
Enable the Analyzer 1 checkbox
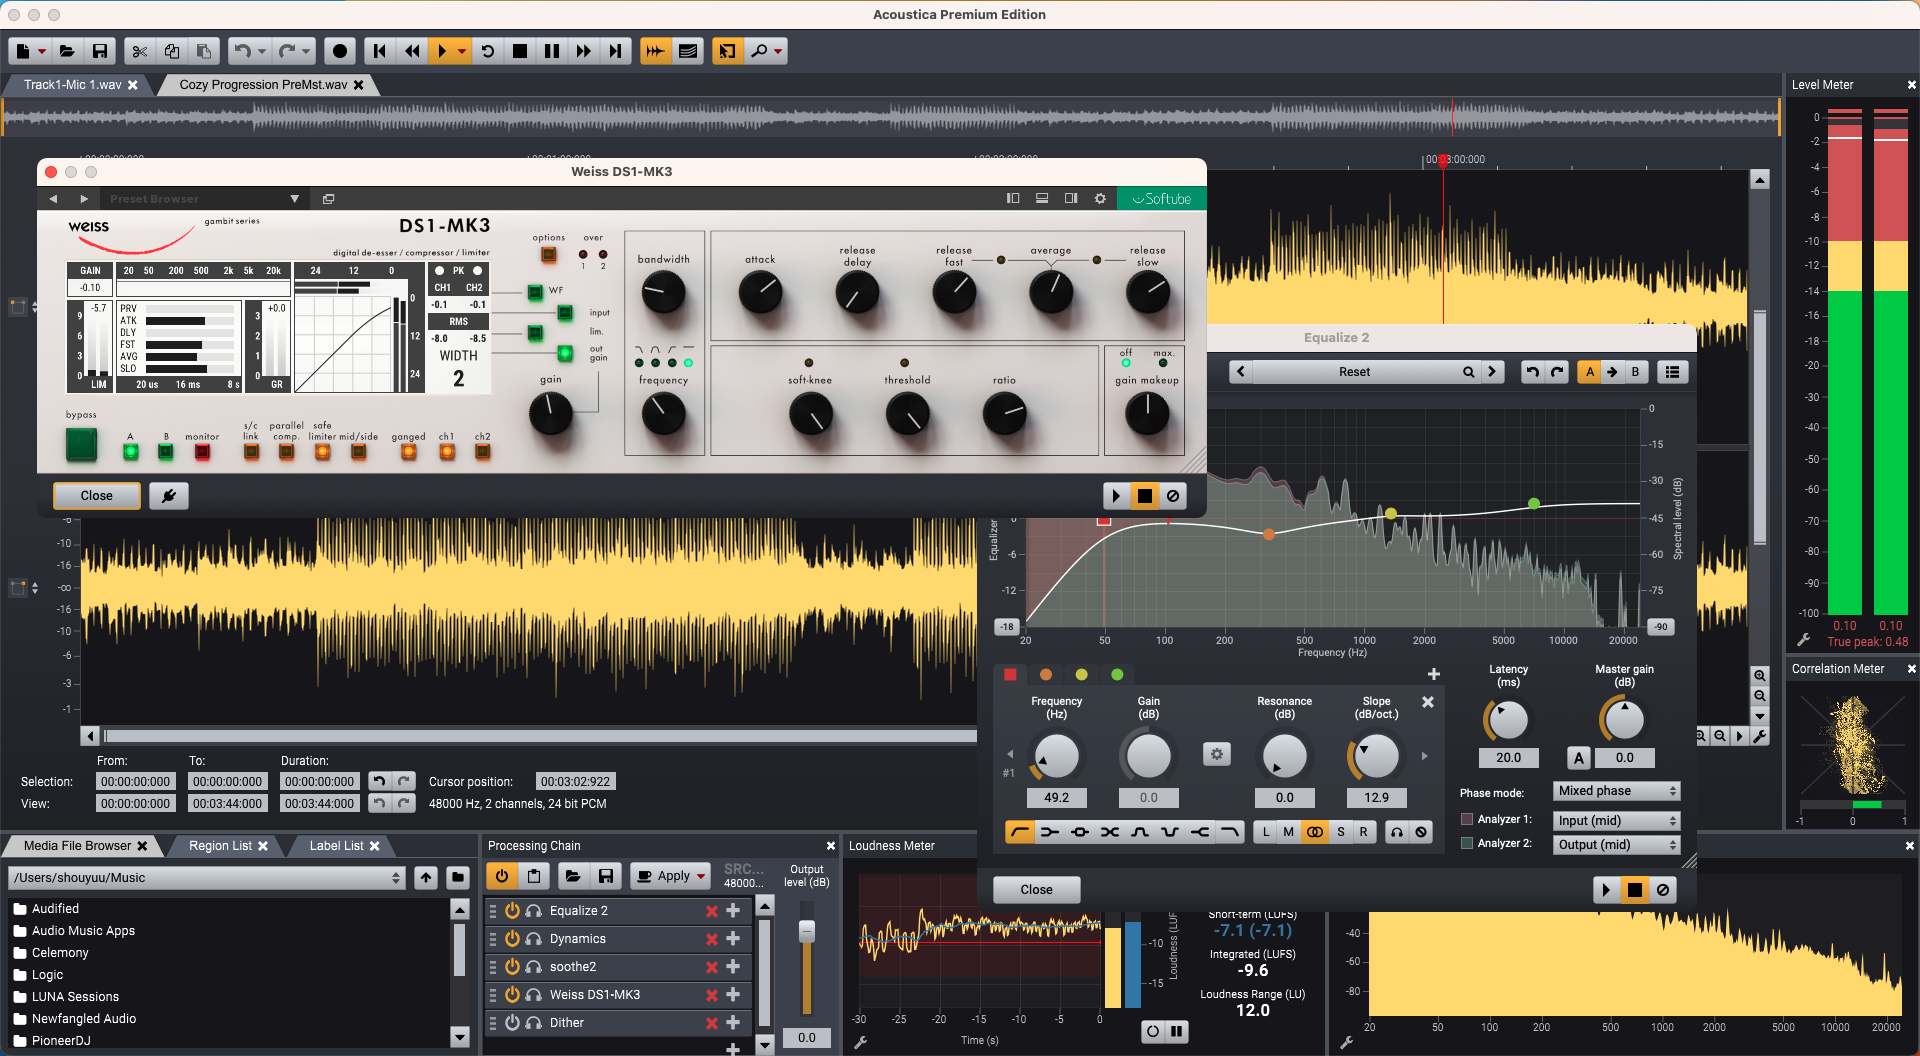[1467, 820]
